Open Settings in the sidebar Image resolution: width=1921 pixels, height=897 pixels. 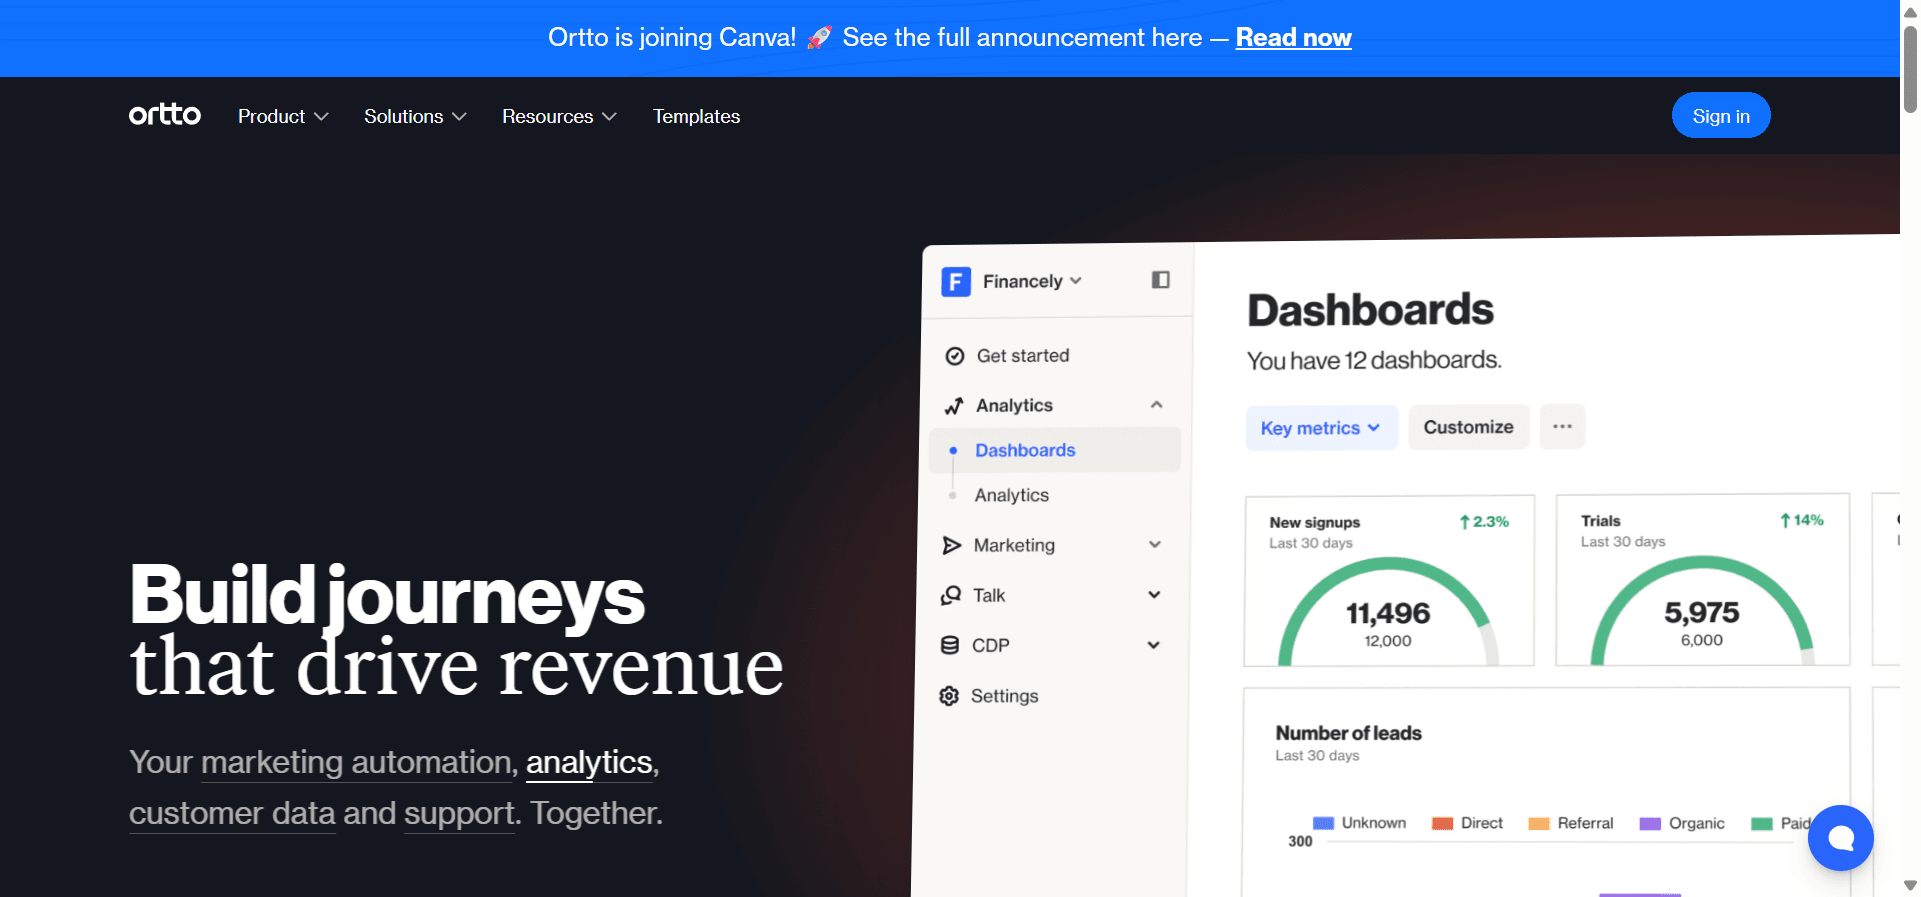1004,696
